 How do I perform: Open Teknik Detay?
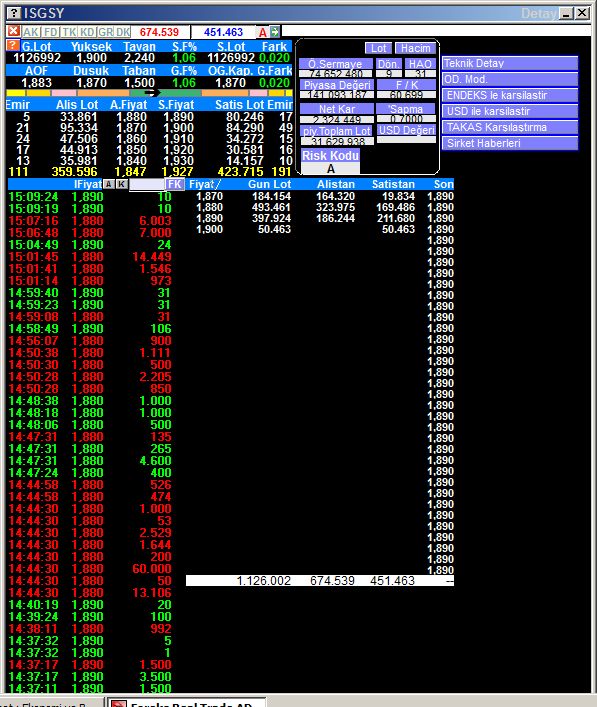tap(510, 63)
